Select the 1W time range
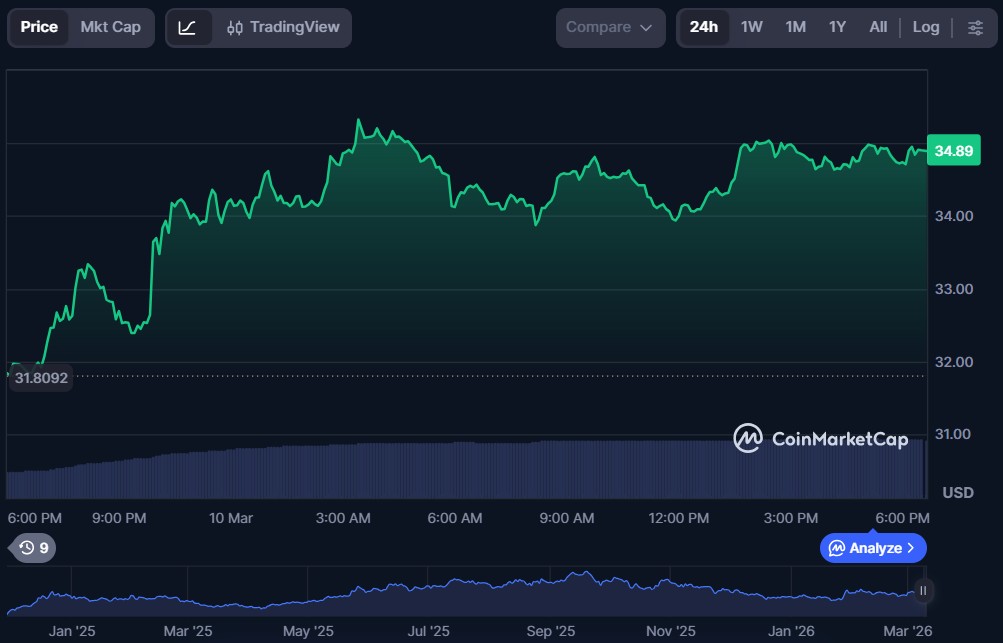 (752, 28)
